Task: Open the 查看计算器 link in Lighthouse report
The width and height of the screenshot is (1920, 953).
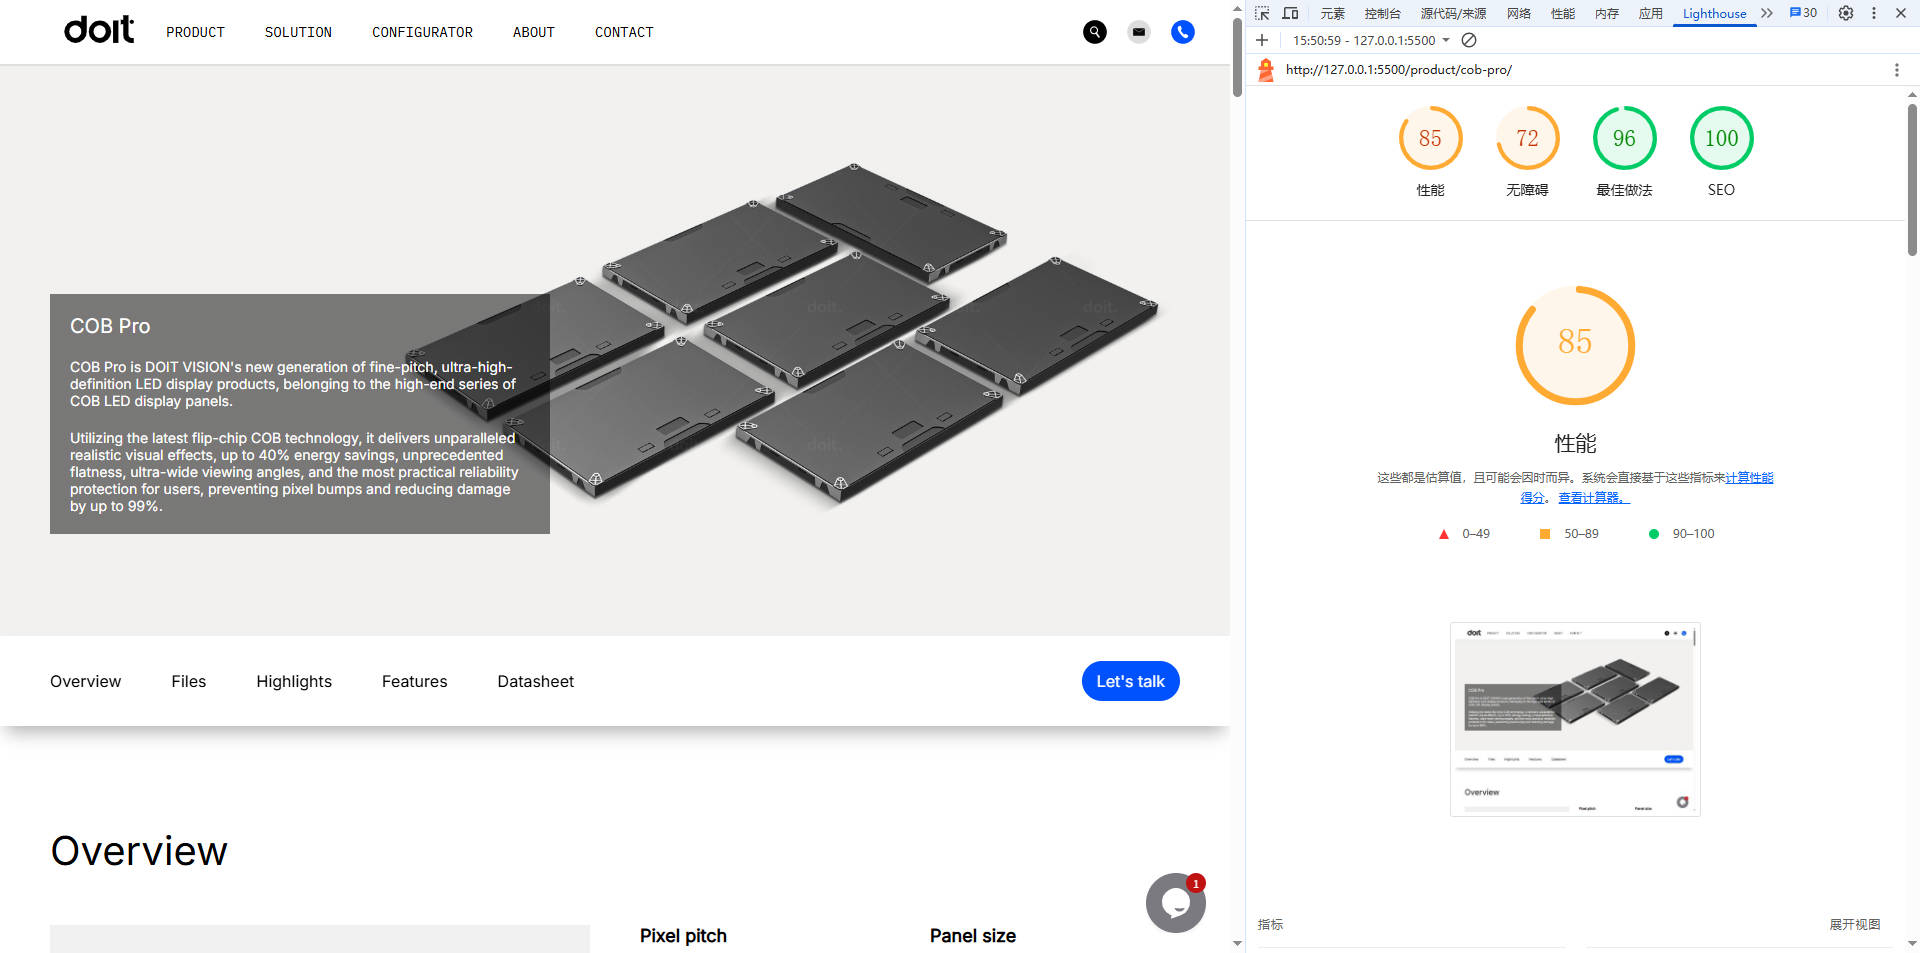Action: (x=1593, y=497)
